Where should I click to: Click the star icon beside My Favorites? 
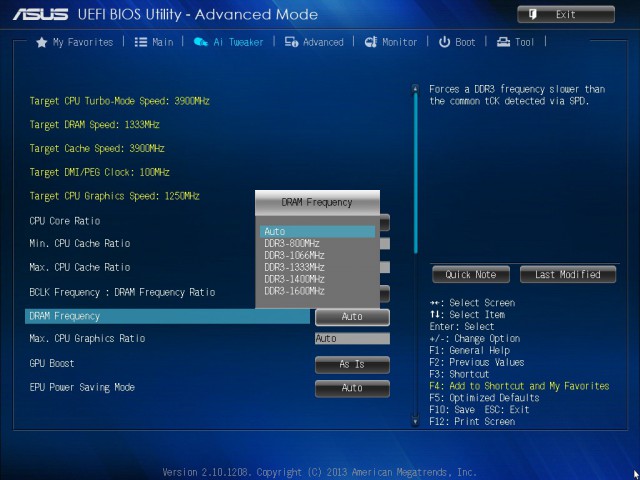(42, 42)
